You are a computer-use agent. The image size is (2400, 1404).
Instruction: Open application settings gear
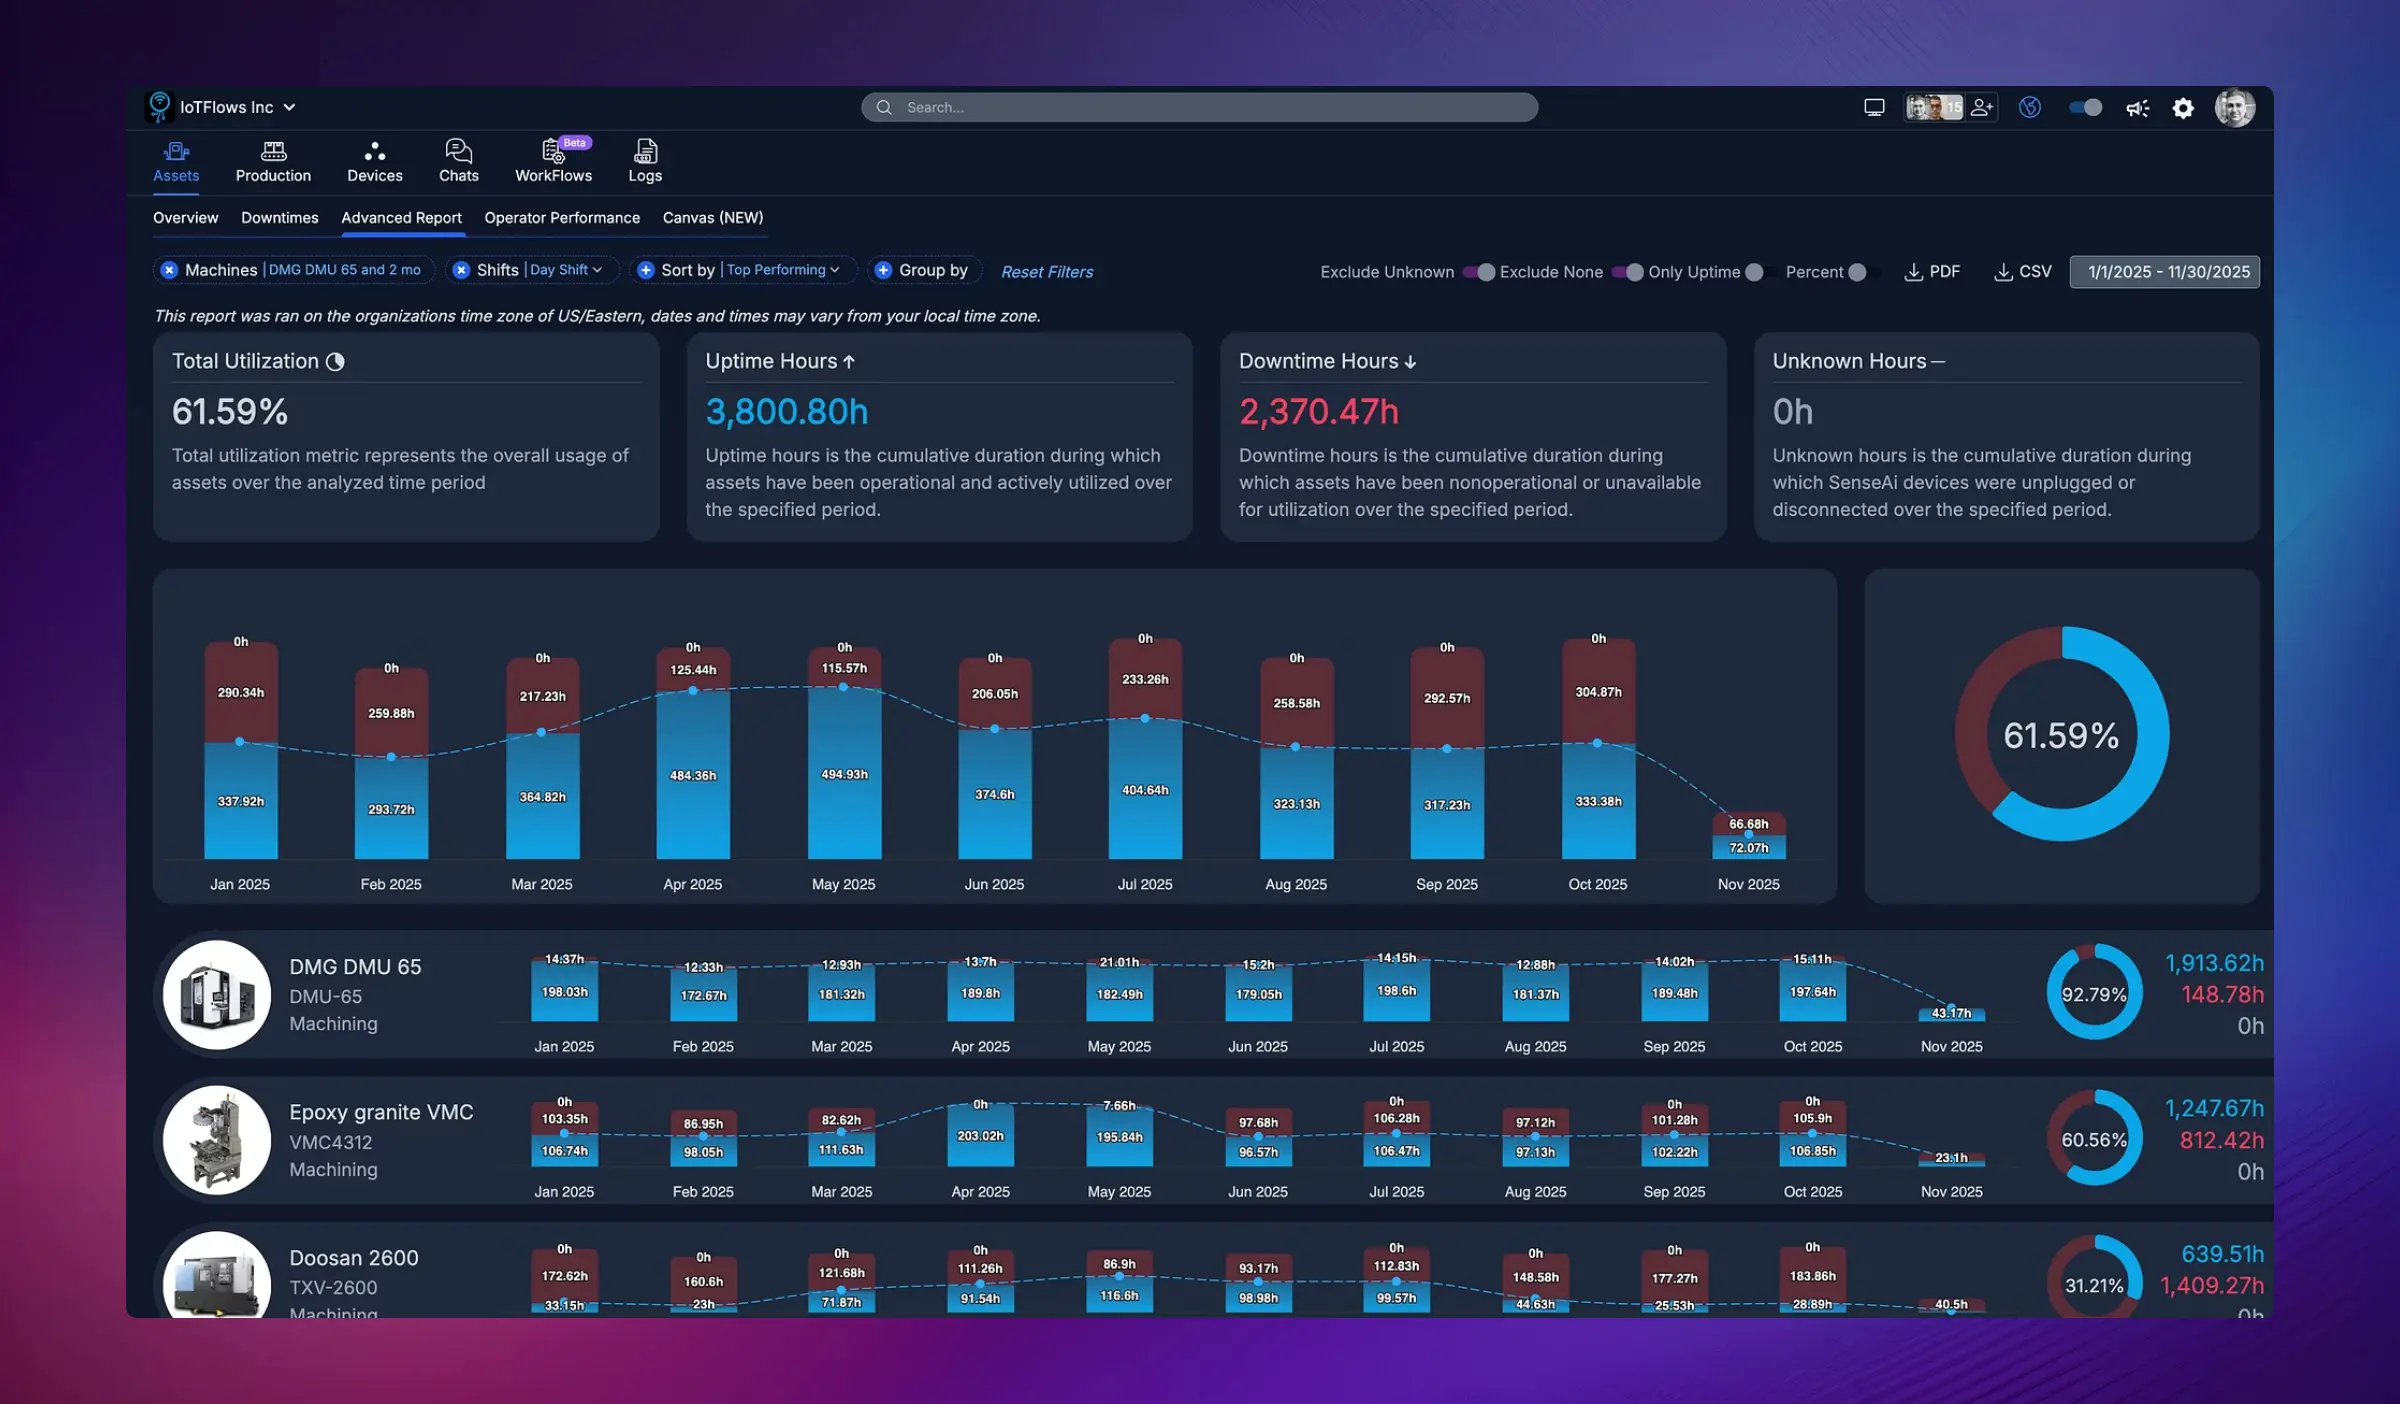point(2184,107)
